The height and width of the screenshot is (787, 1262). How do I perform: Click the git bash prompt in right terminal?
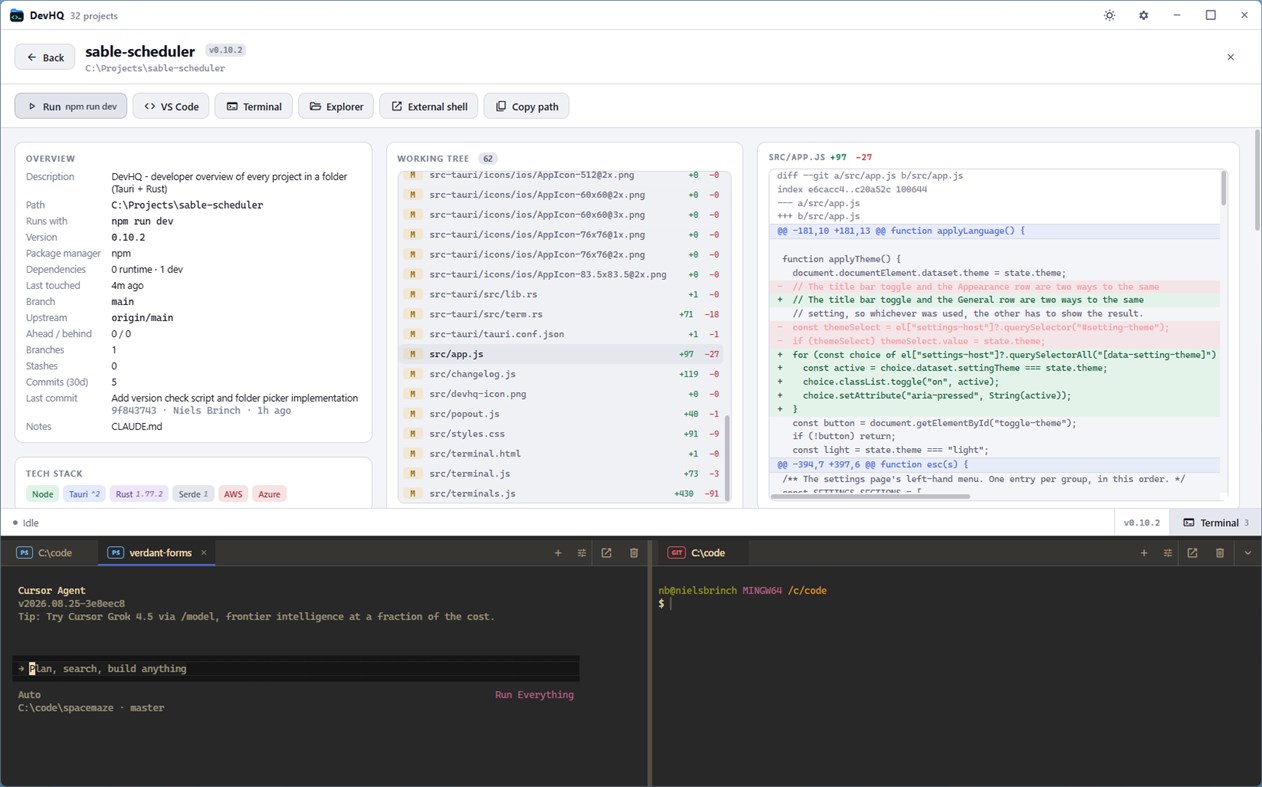[x=666, y=604]
